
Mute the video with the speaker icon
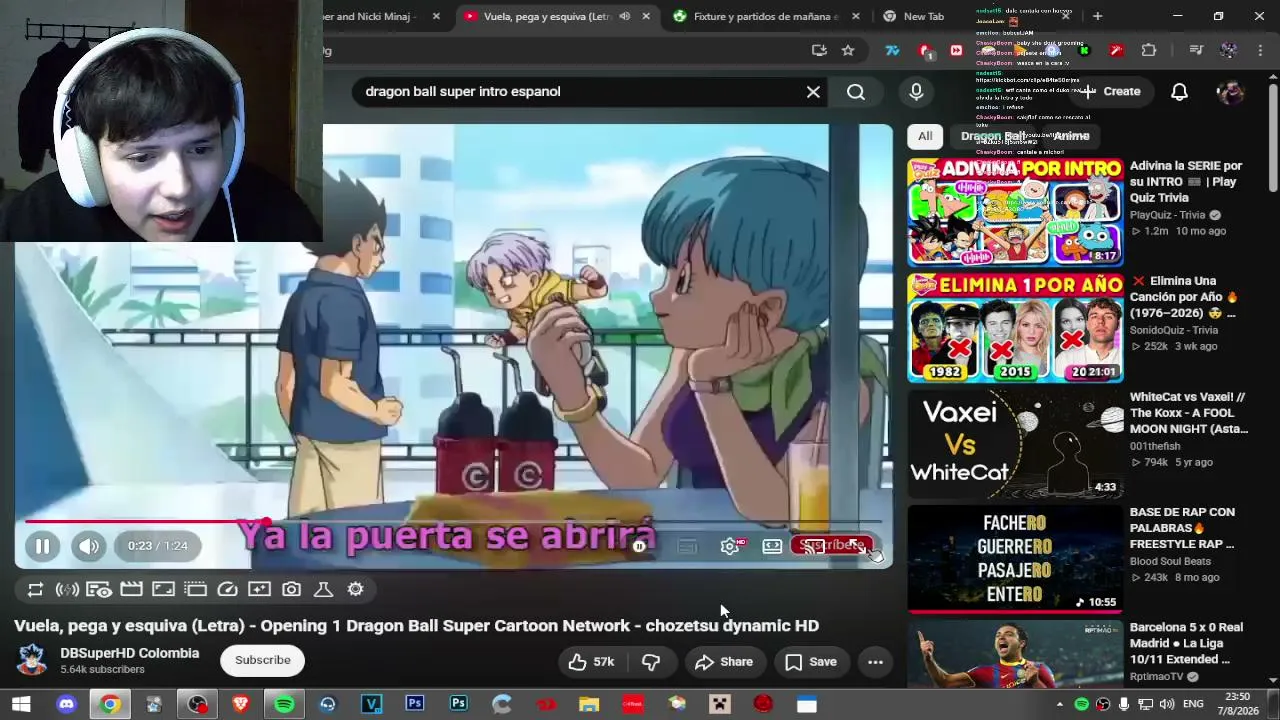click(89, 546)
